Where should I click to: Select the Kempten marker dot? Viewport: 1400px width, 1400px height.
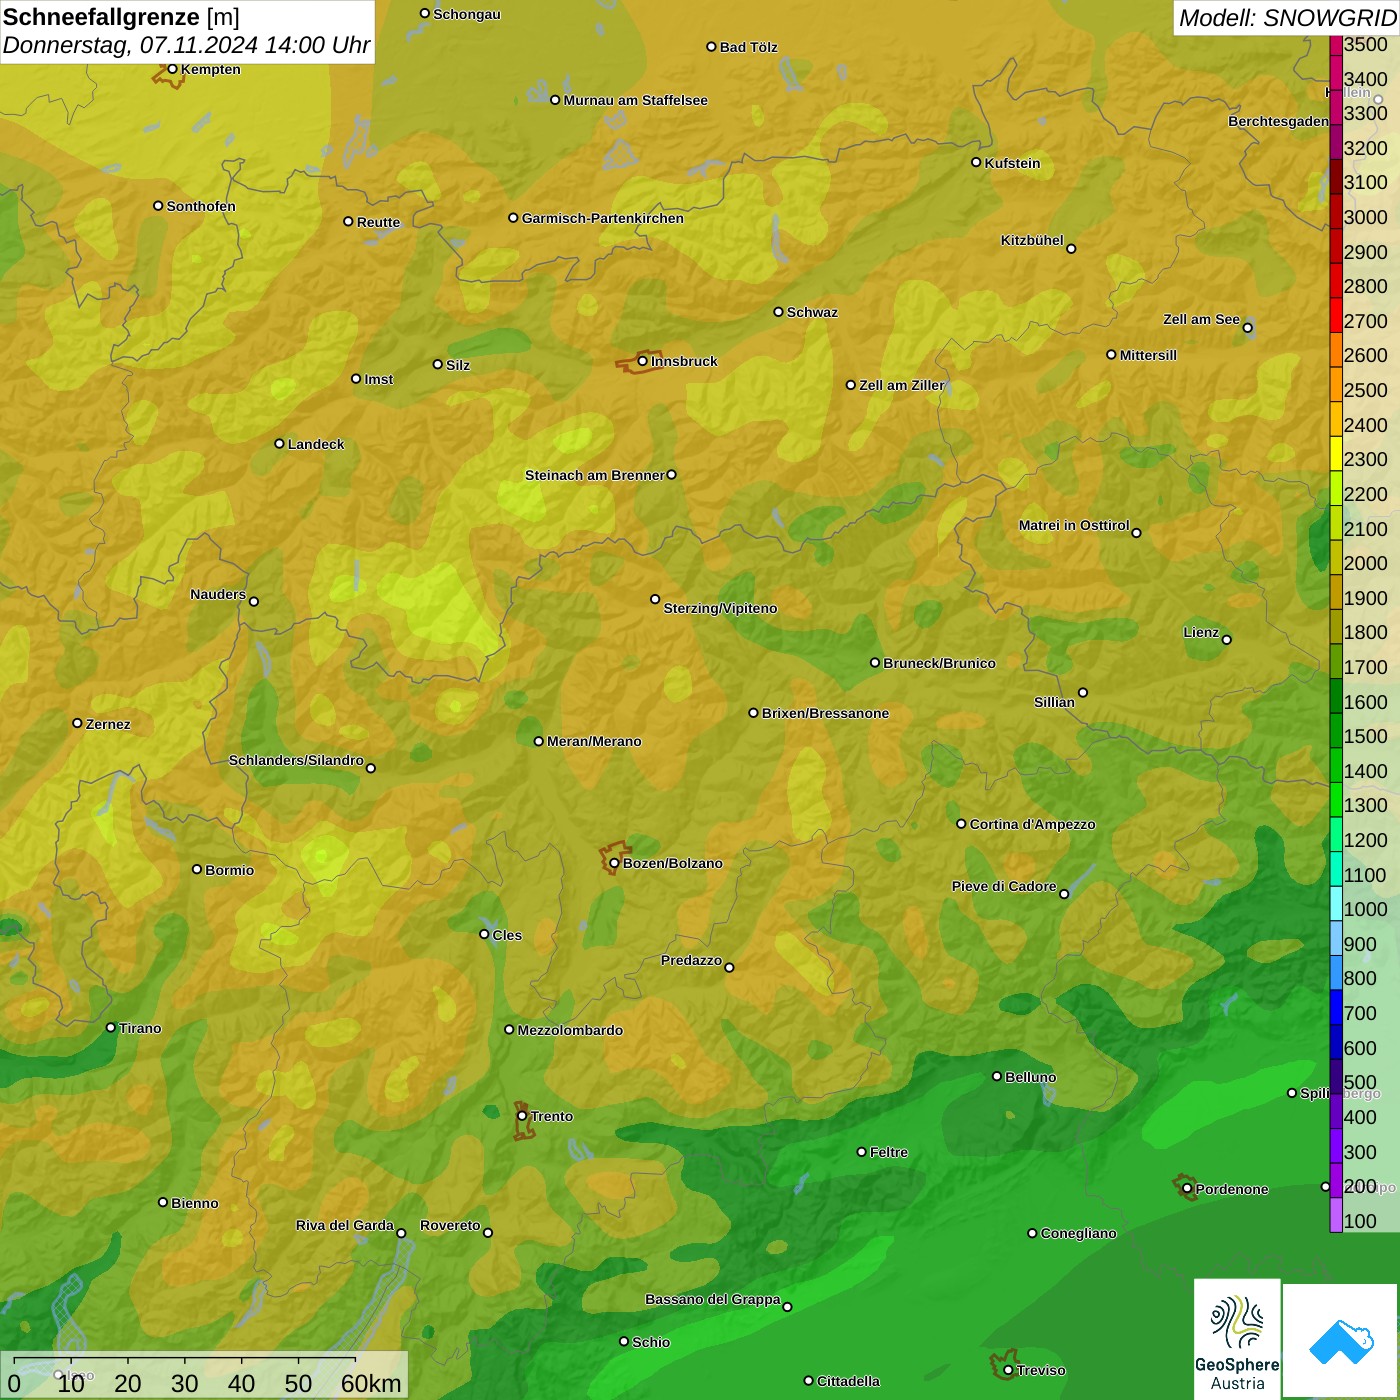tap(173, 69)
